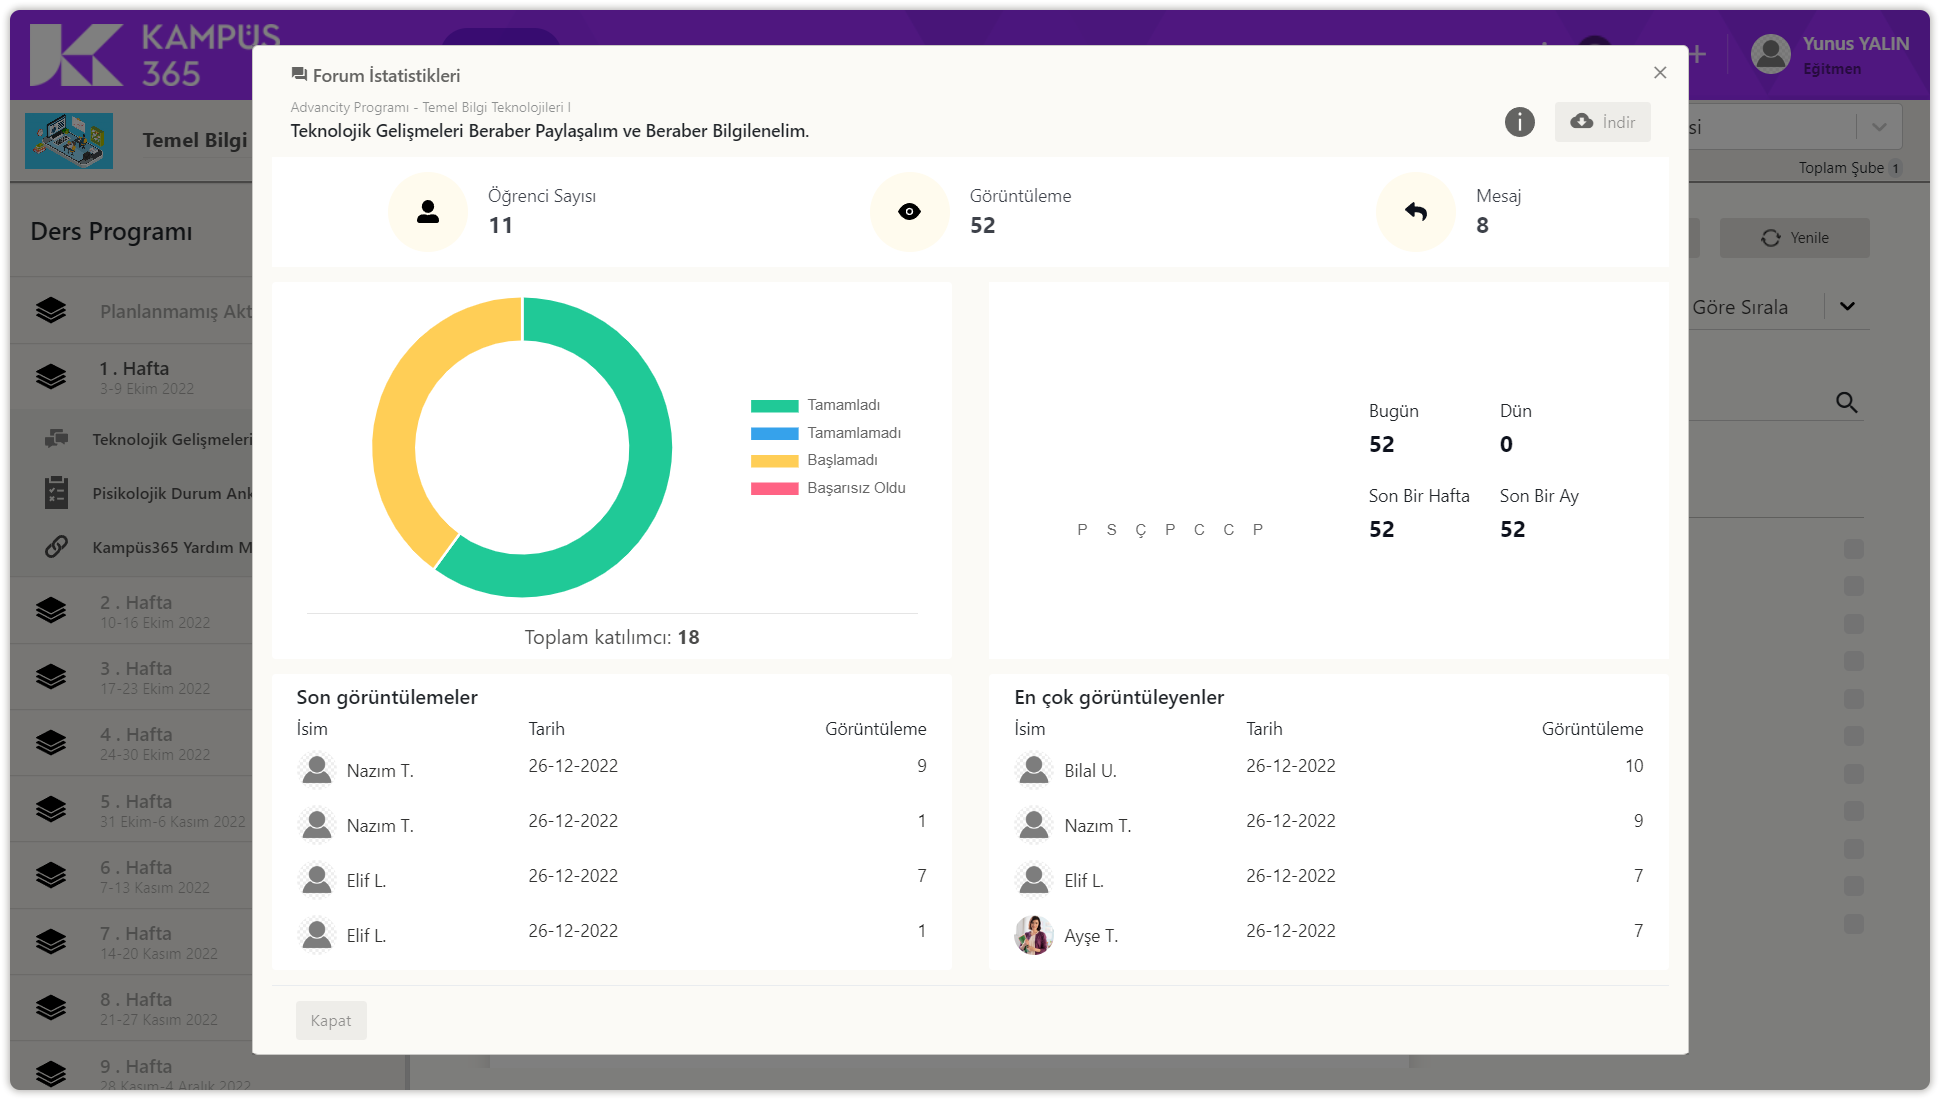This screenshot has height=1100, width=1940.
Task: Expand the 1. Hafta section
Action: (134, 377)
